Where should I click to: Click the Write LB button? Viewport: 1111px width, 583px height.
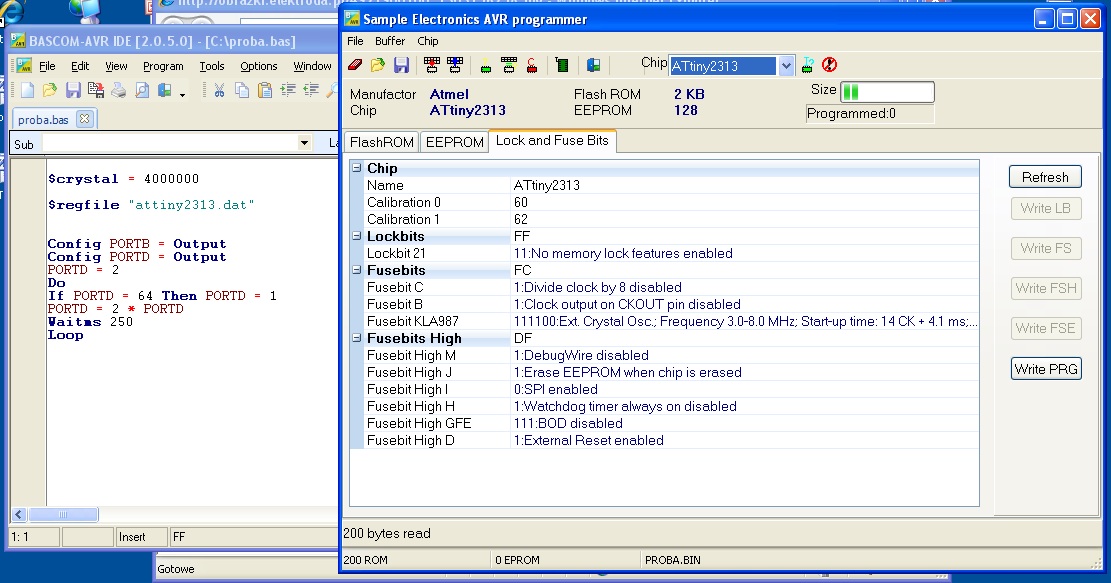coord(1045,208)
